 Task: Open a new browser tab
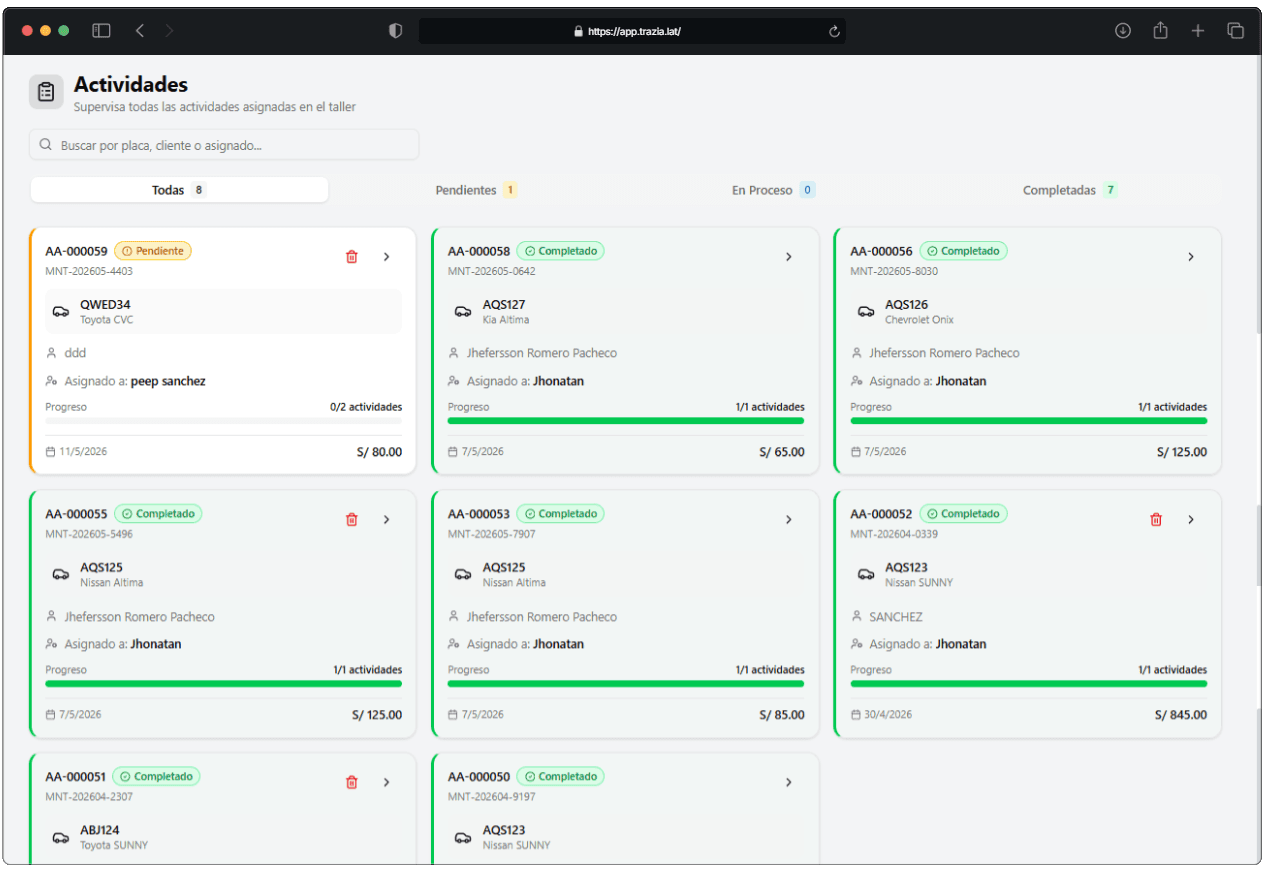coord(1198,31)
